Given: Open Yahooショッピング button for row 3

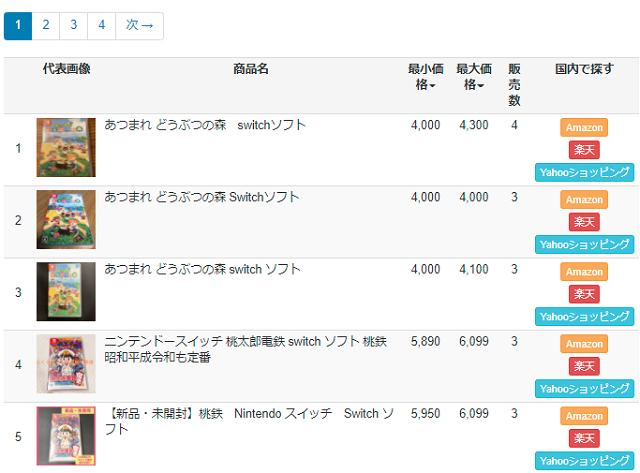Looking at the screenshot, I should 584,316.
